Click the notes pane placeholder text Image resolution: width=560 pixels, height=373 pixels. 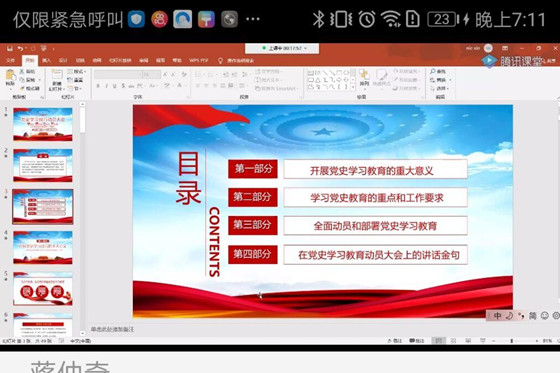[x=112, y=329]
